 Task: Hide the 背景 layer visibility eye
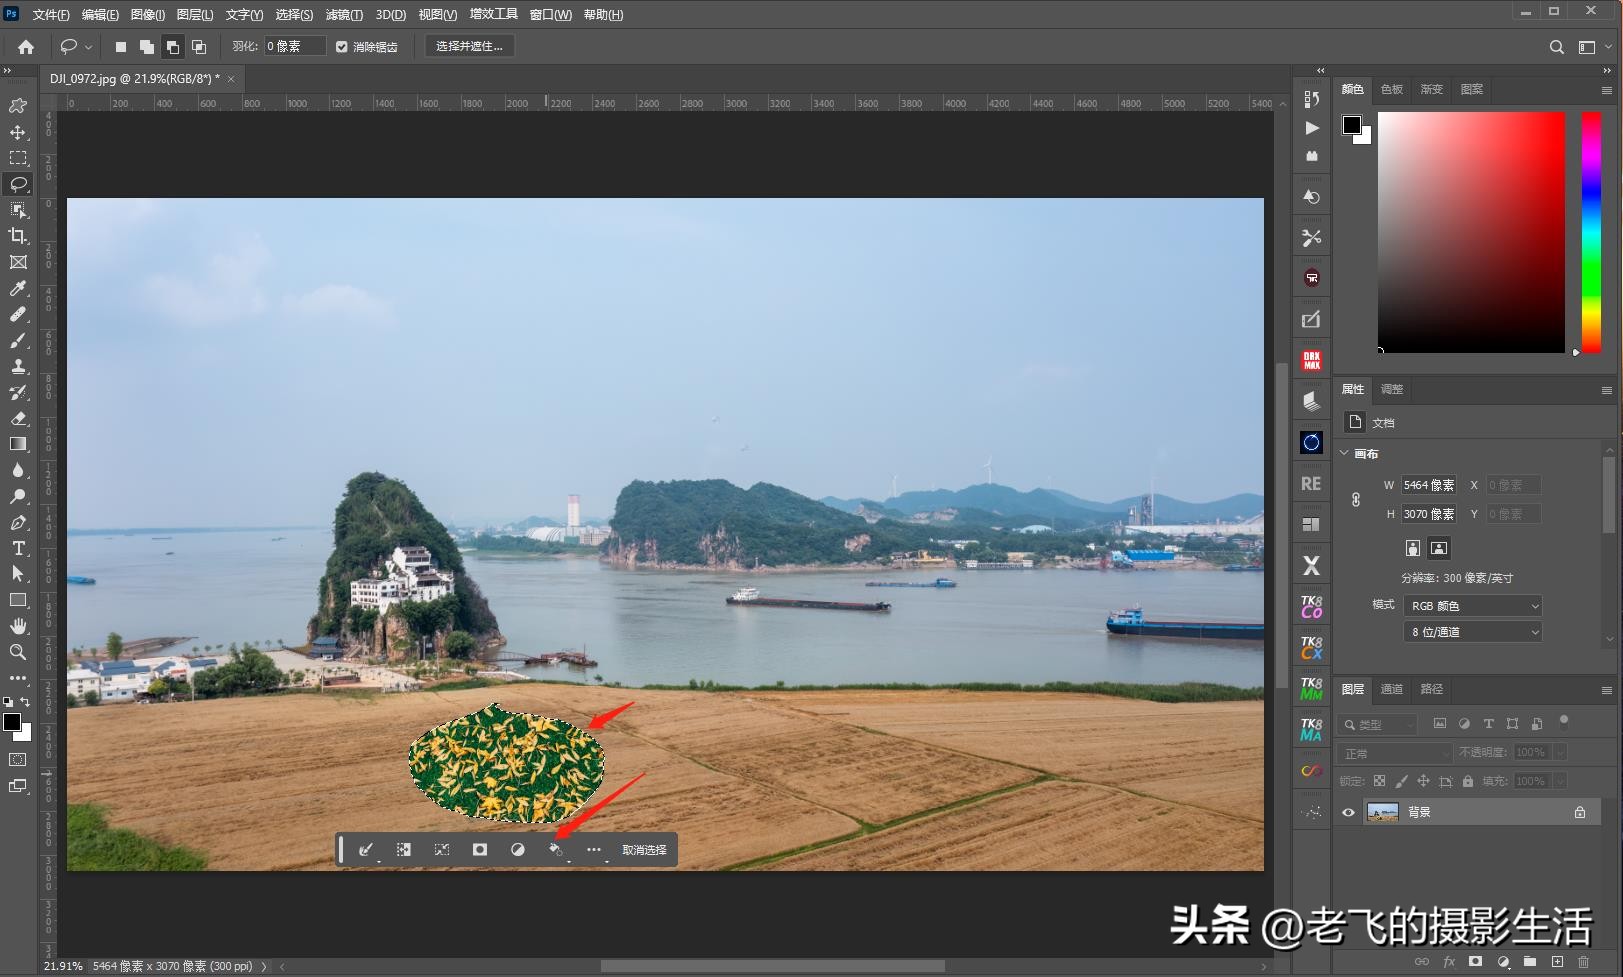pos(1348,812)
